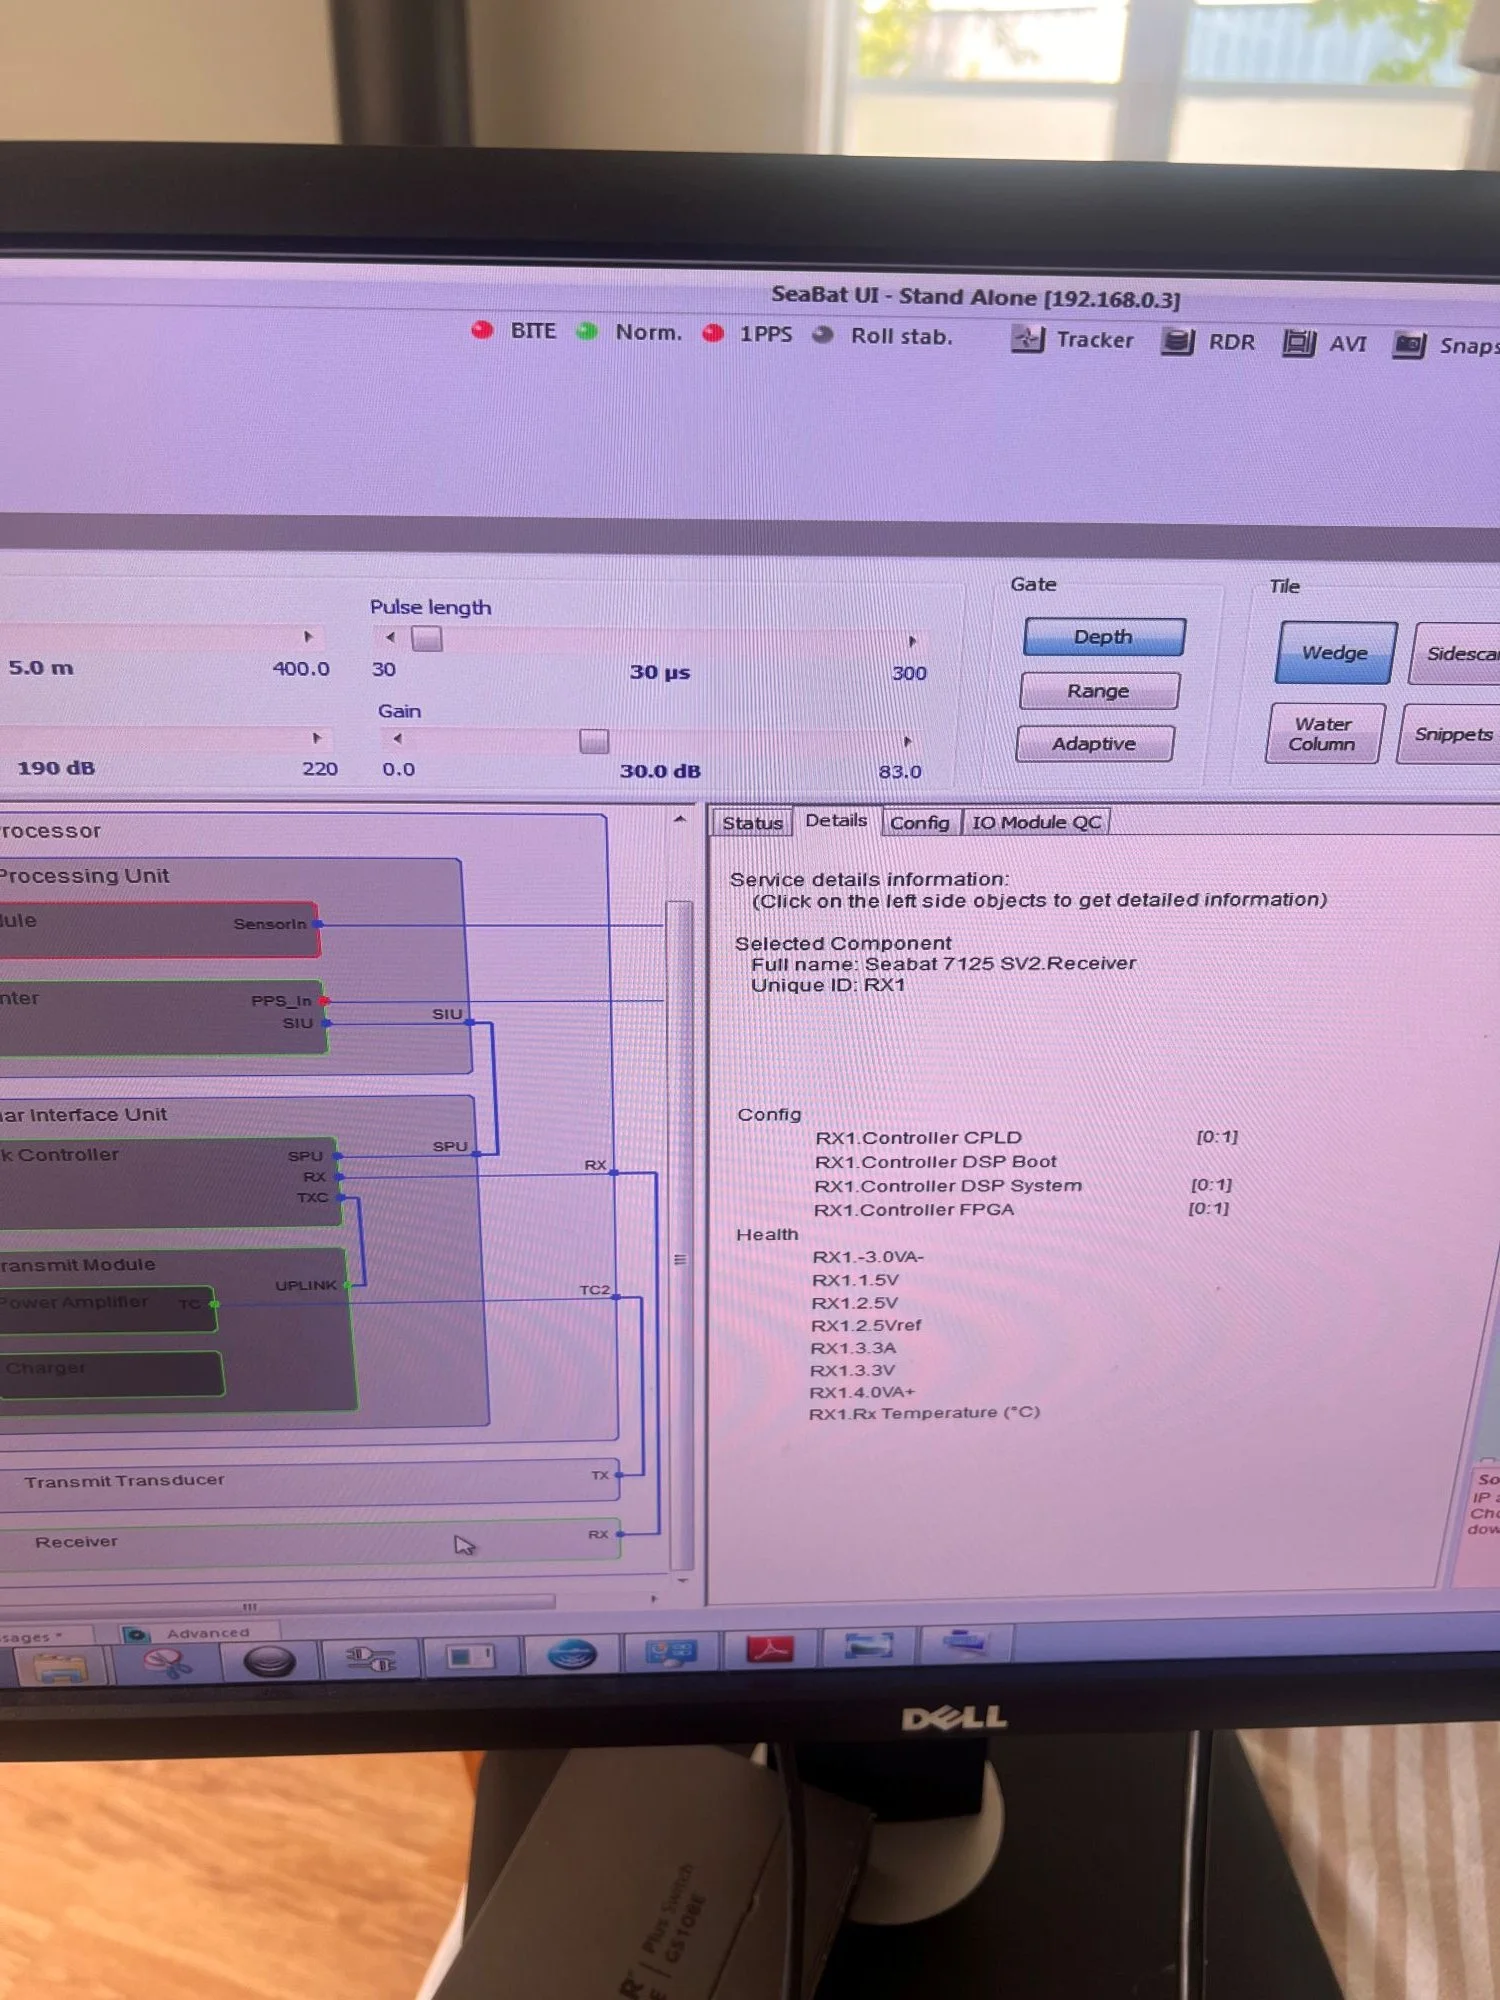Viewport: 1500px width, 2000px height.
Task: Increase power using arrow above 220
Action: click(x=317, y=738)
